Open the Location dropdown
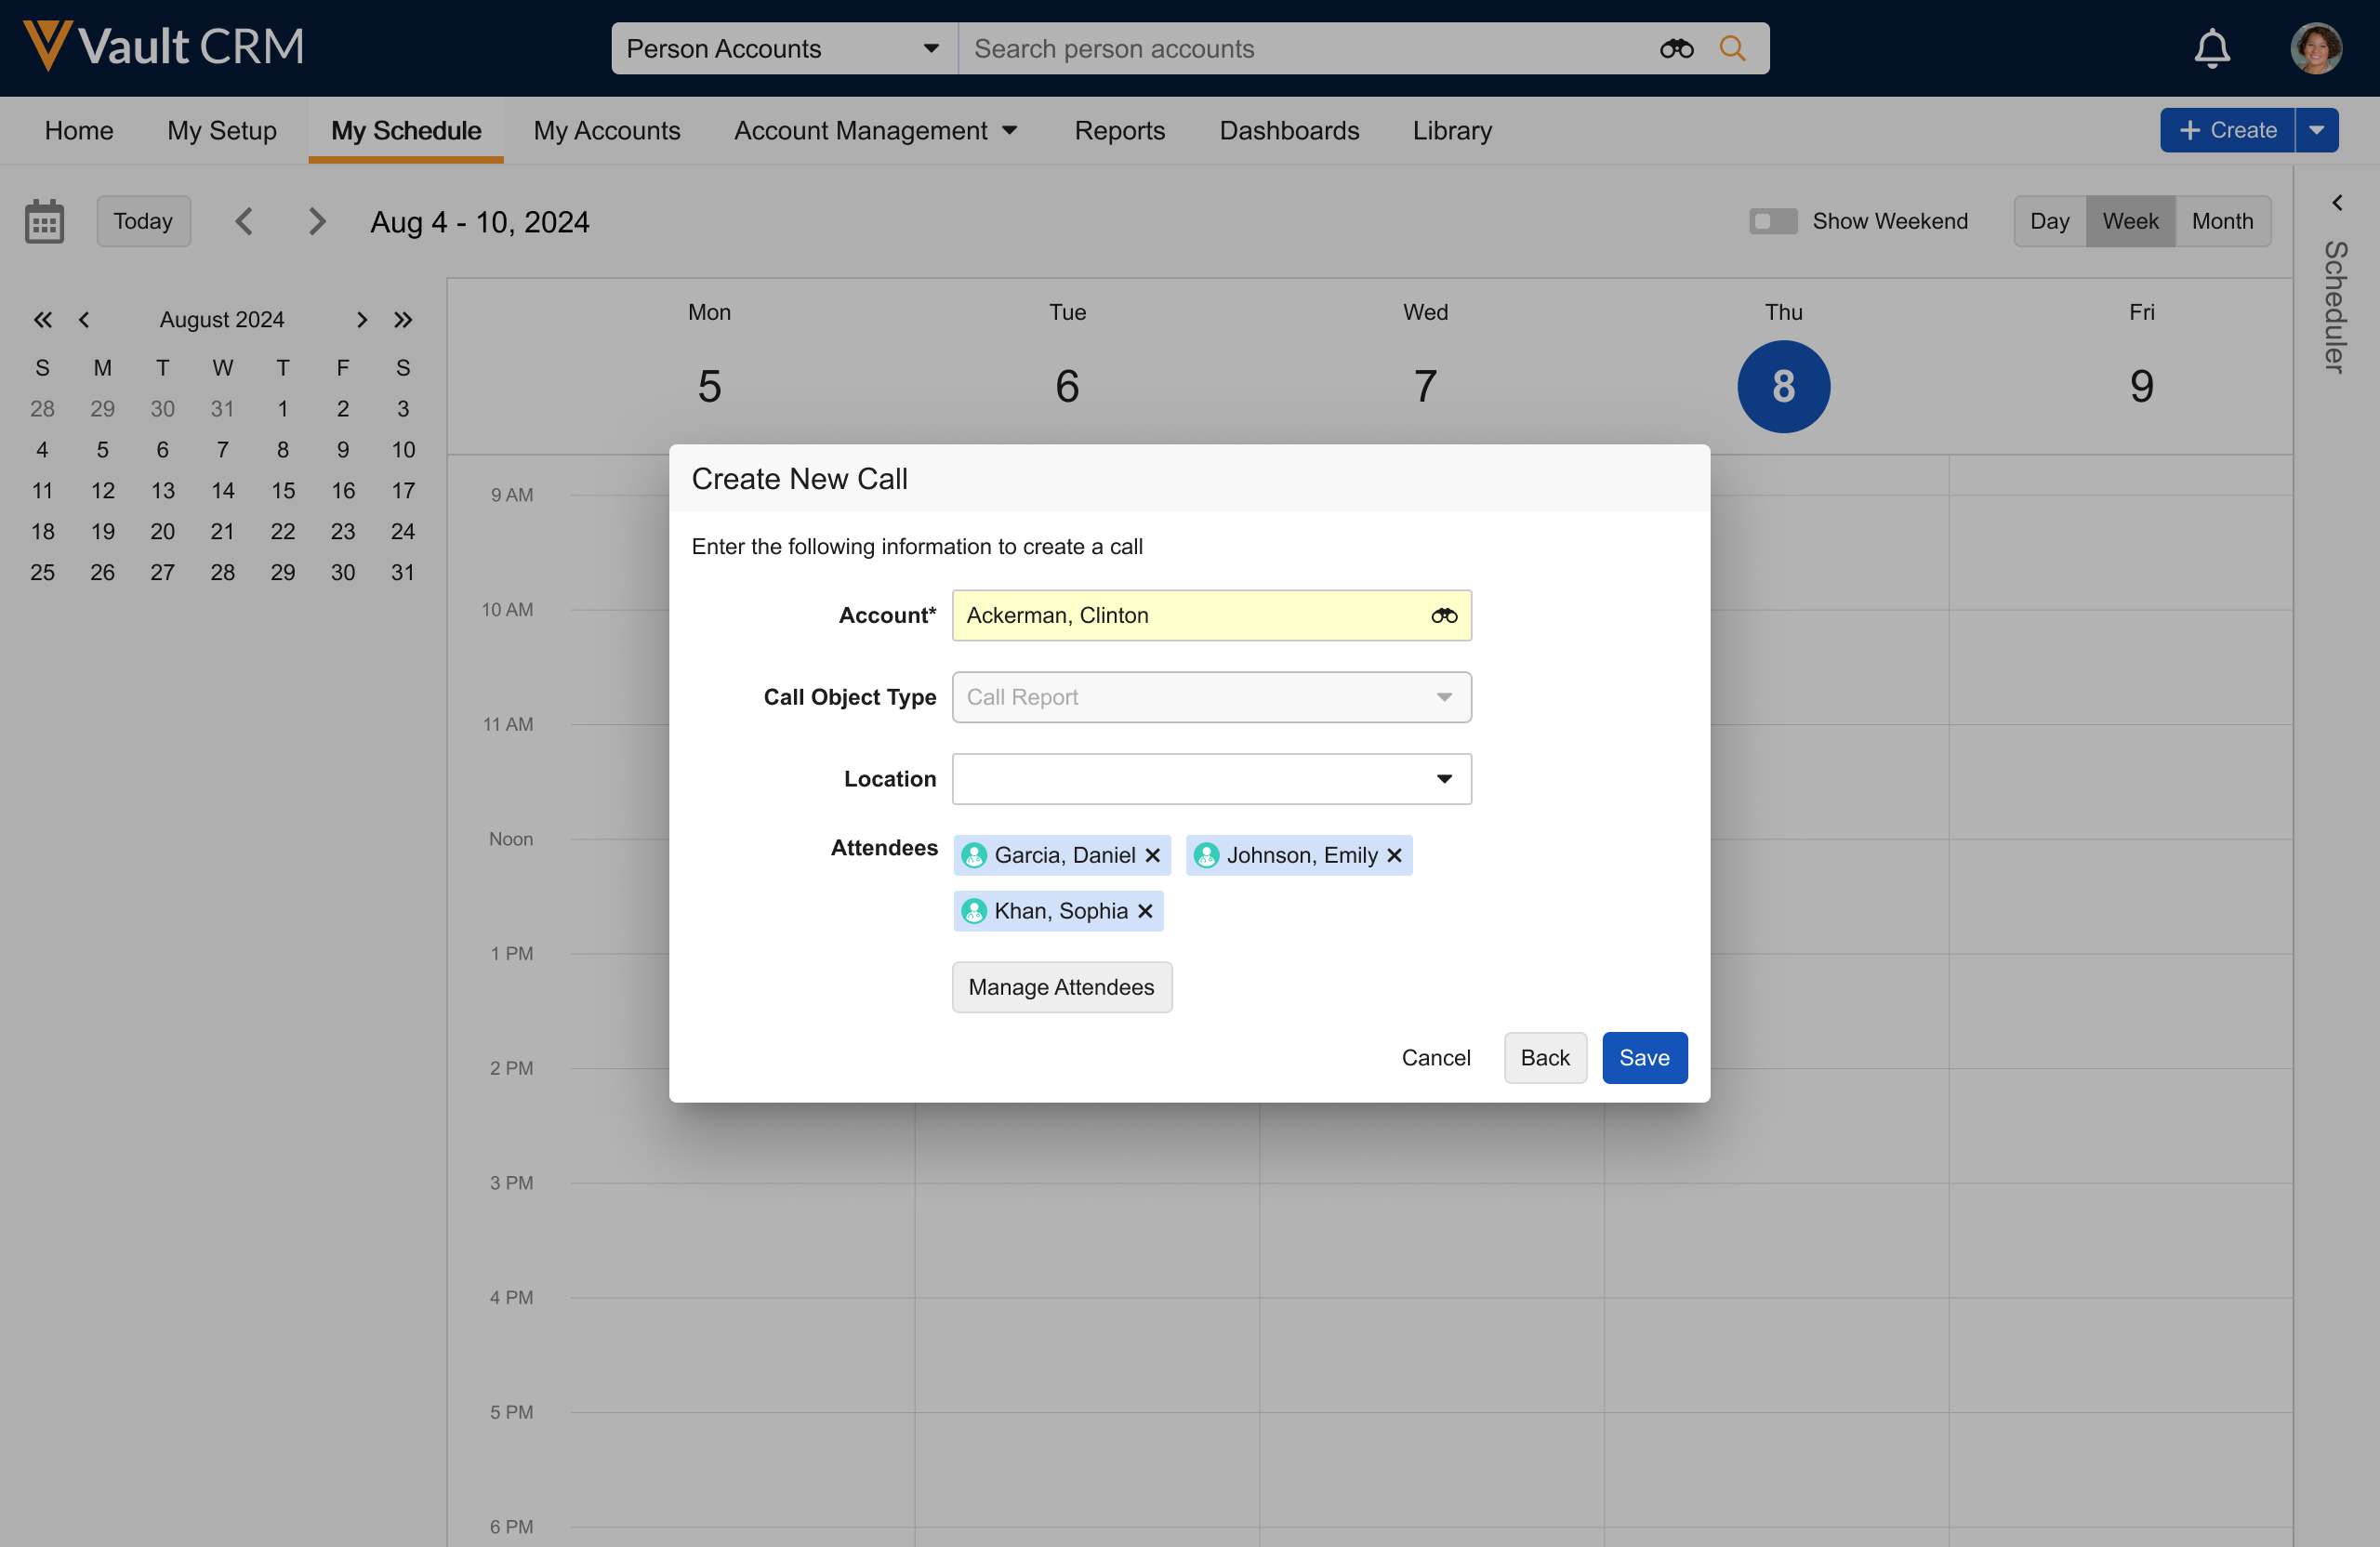2380x1547 pixels. [1211, 779]
